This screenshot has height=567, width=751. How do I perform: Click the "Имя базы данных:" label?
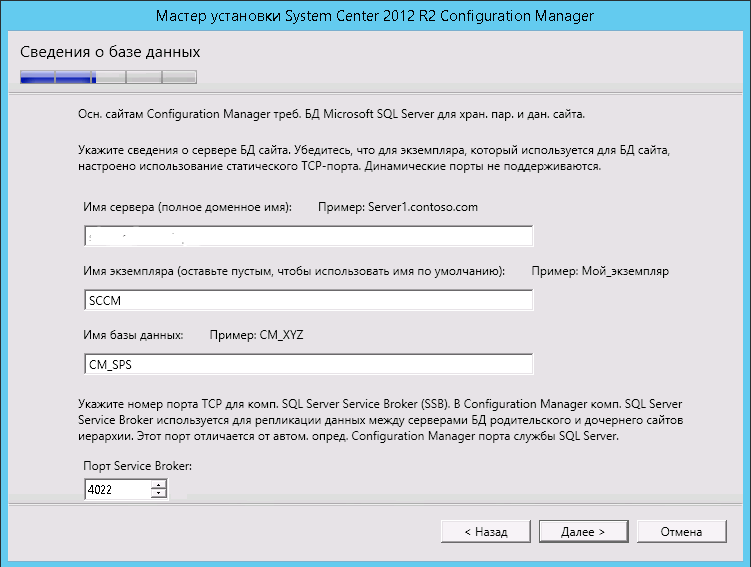coord(136,335)
